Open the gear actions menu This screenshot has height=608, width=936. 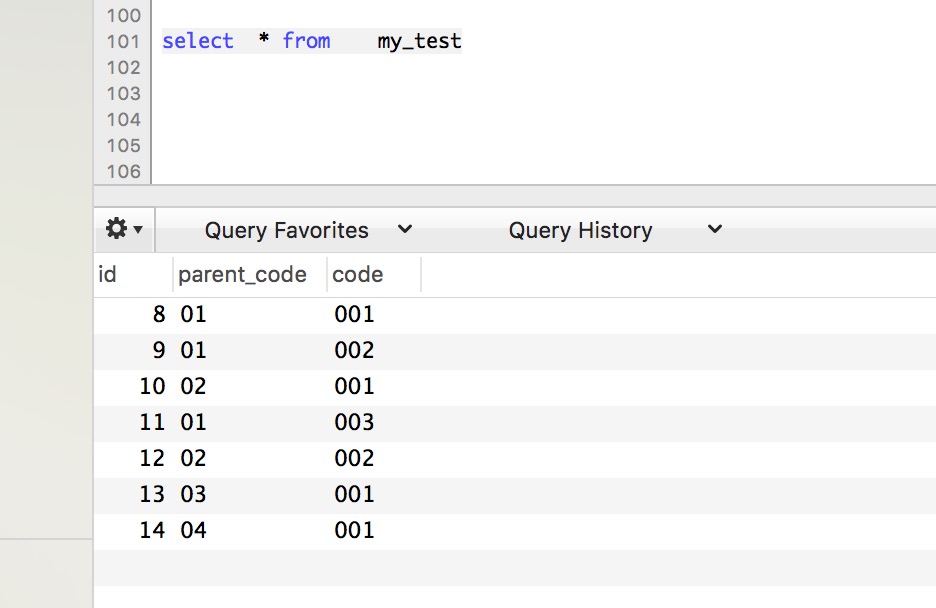117,229
